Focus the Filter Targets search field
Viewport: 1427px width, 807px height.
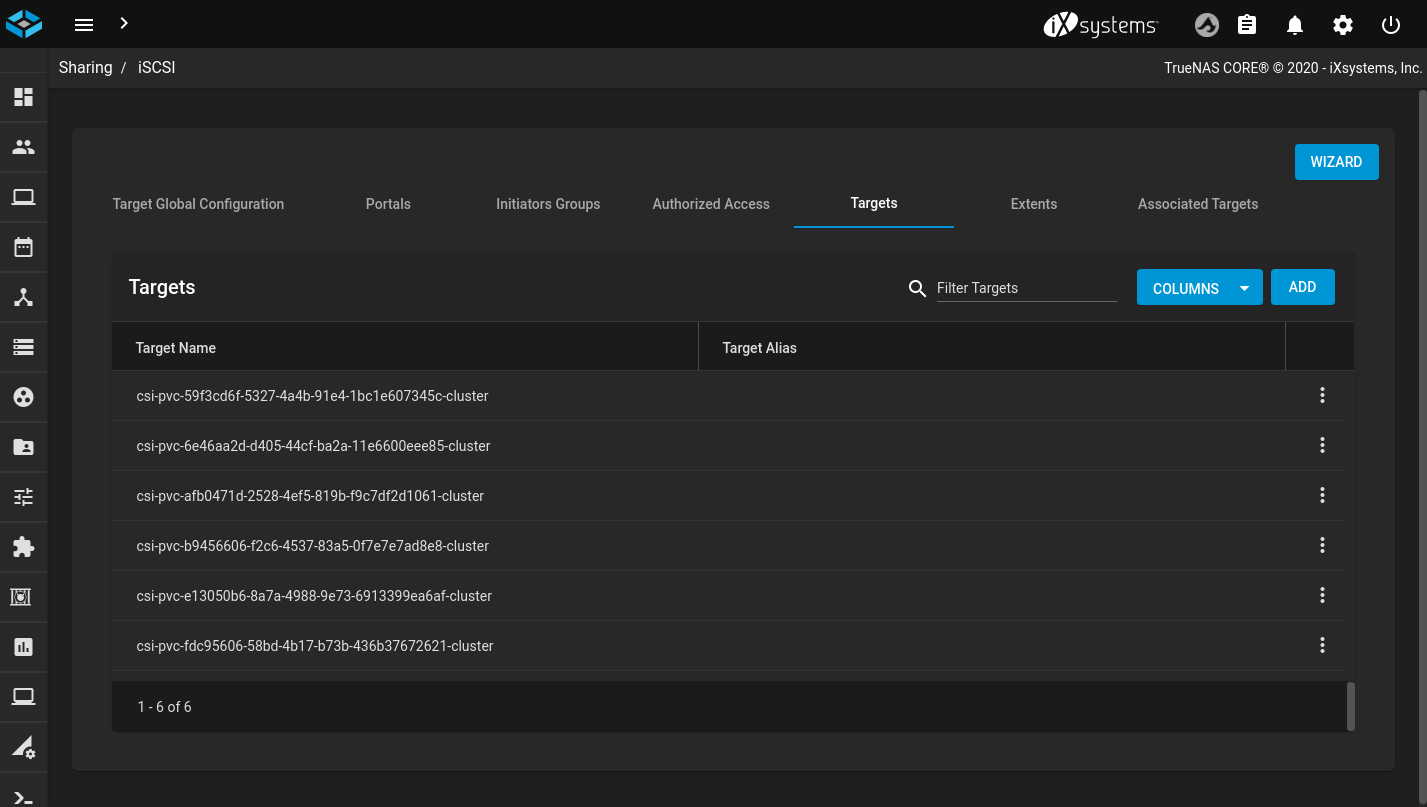pos(1025,288)
